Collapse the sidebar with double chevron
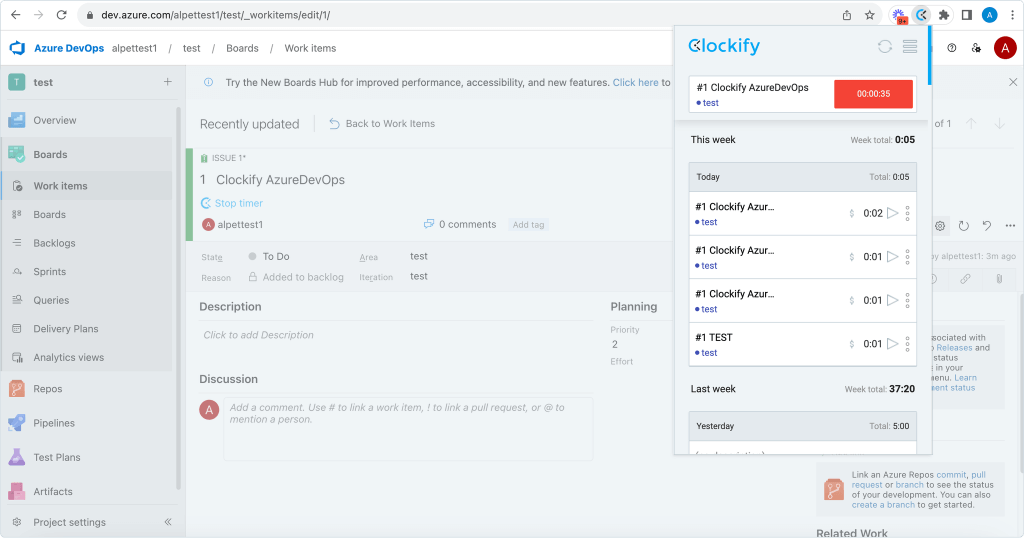 [168, 522]
